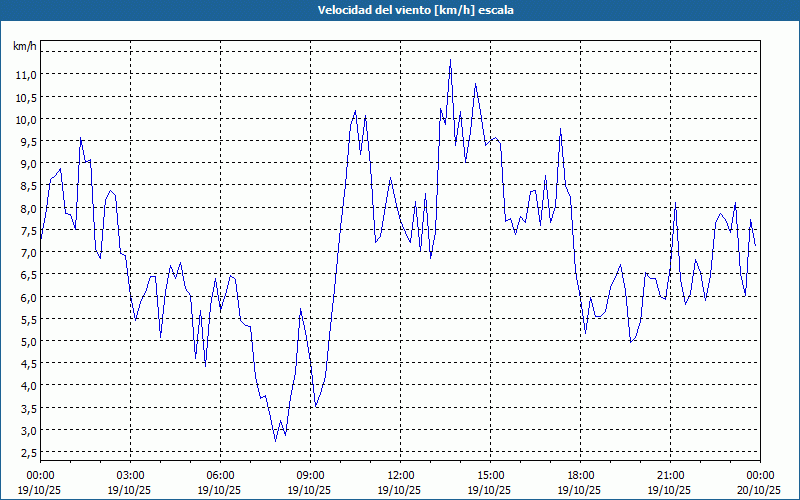Select the 09:00 x-axis time label

pyautogui.click(x=310, y=475)
